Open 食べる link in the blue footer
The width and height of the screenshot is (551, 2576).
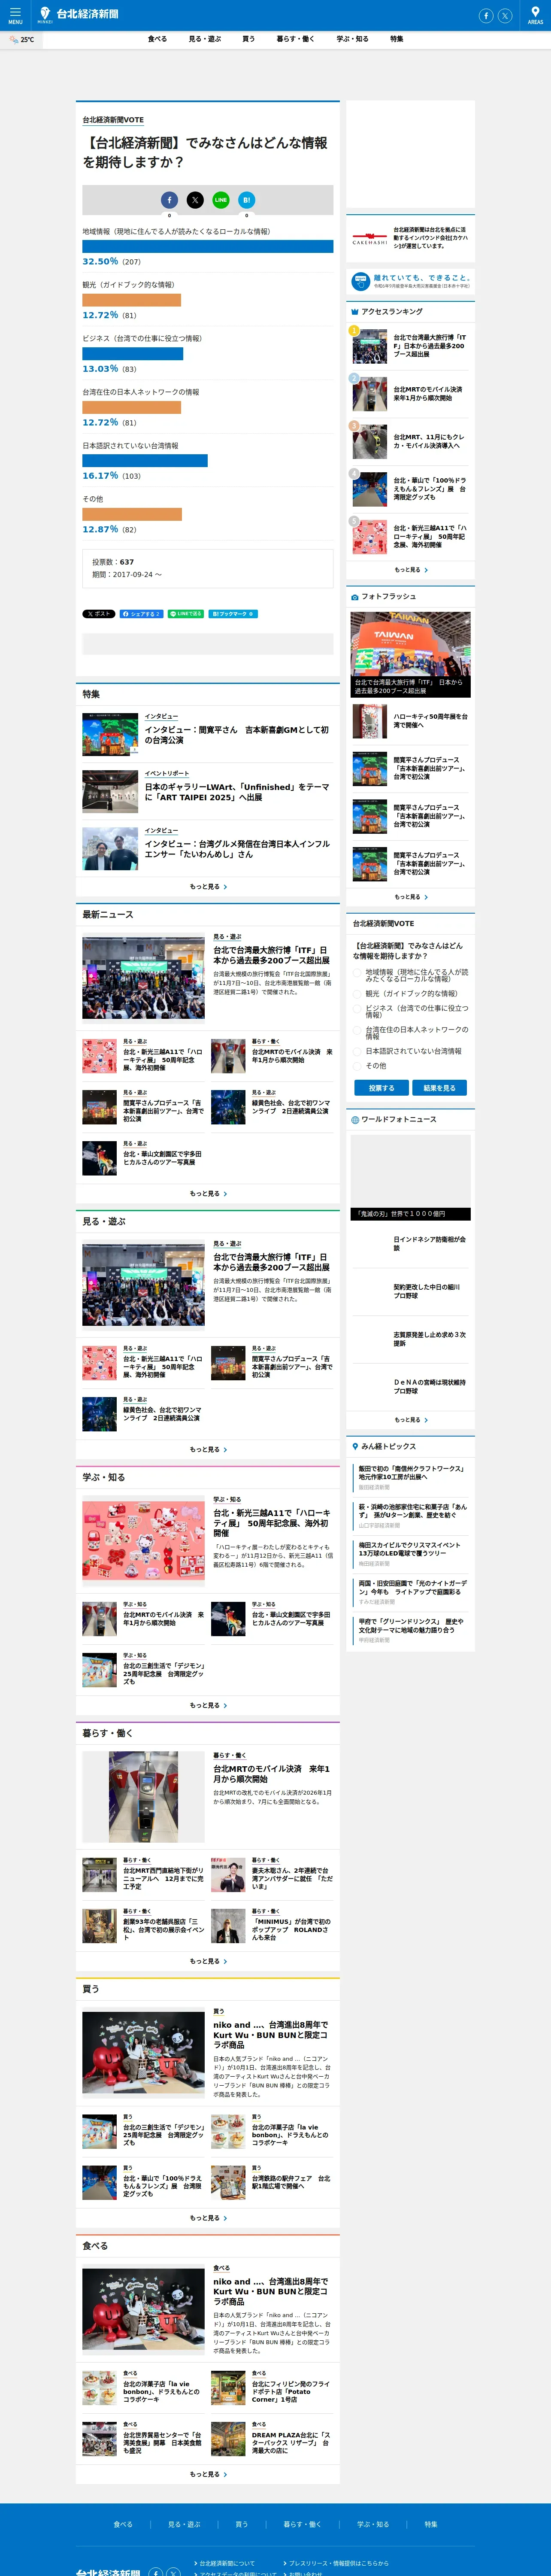(123, 2524)
